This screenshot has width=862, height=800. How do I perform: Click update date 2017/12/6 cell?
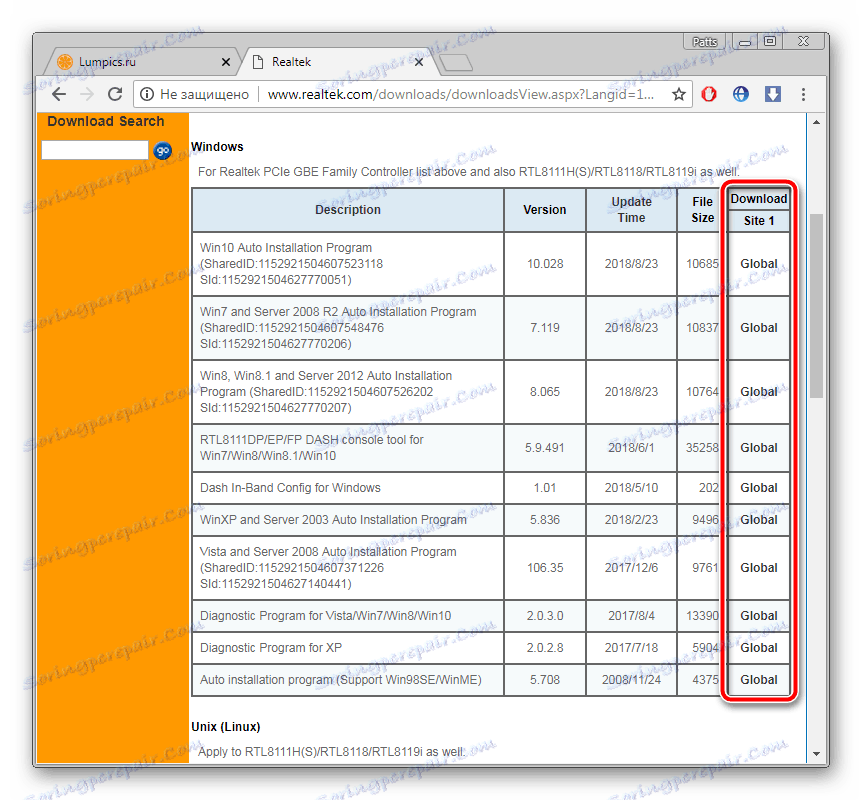point(631,568)
